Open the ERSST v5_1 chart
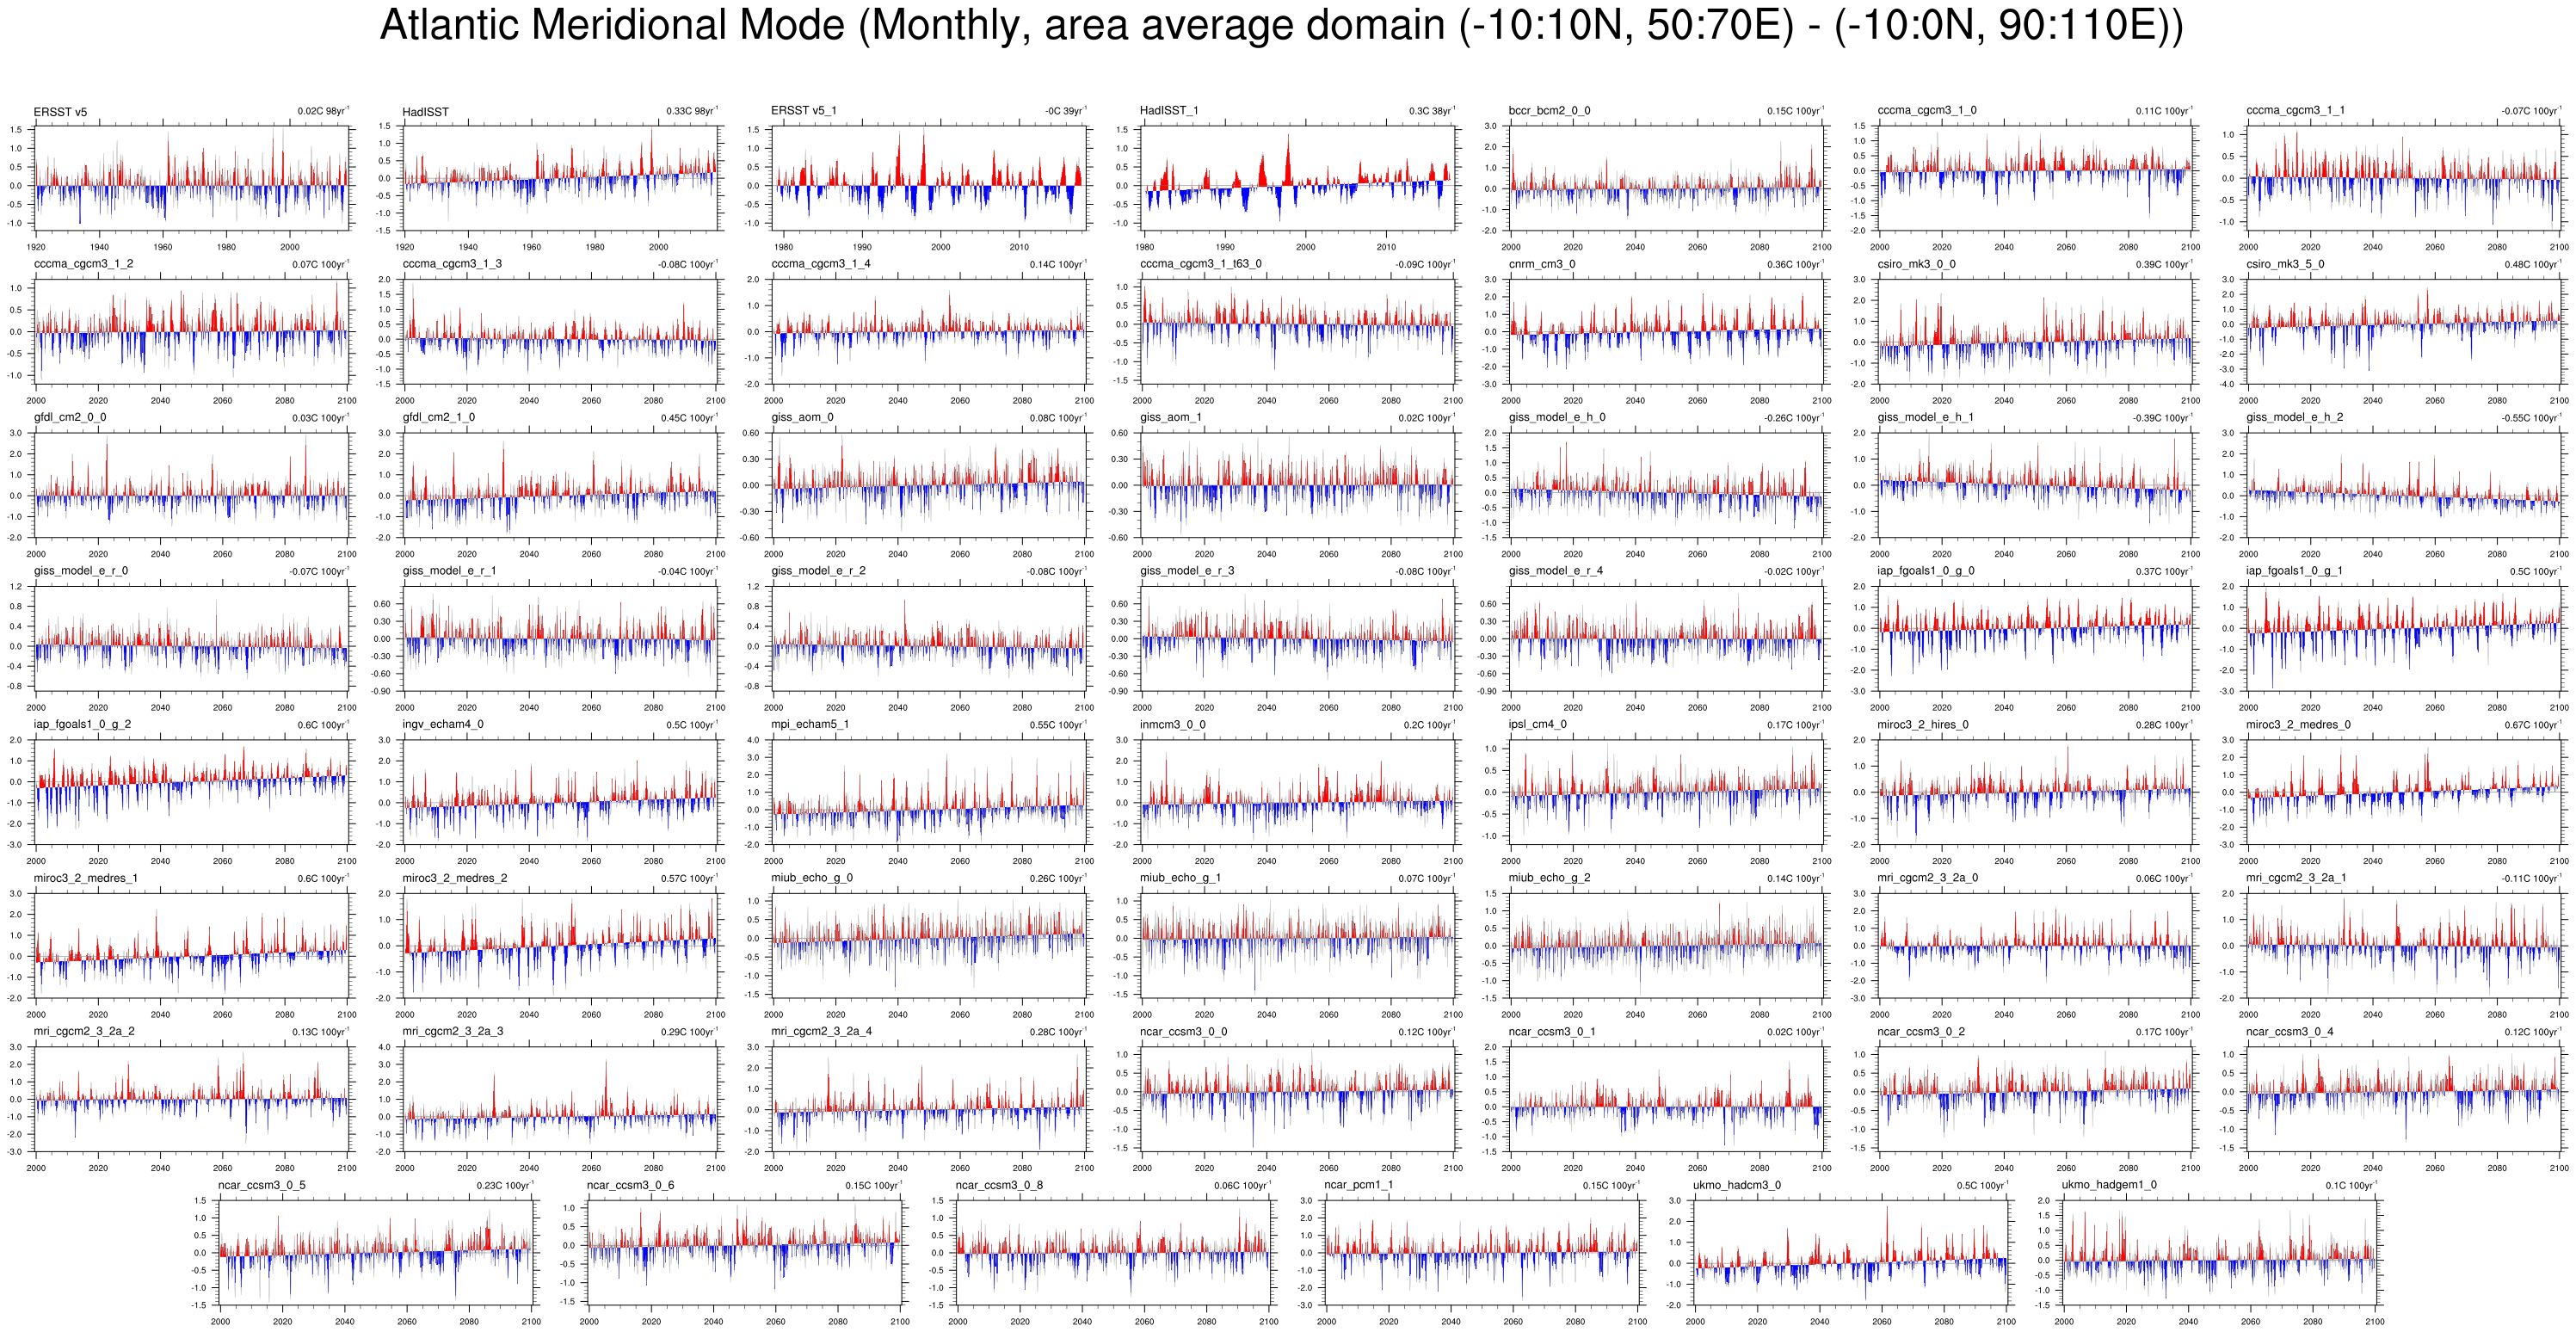Screen dimensions: 2576x1332 [x=929, y=178]
